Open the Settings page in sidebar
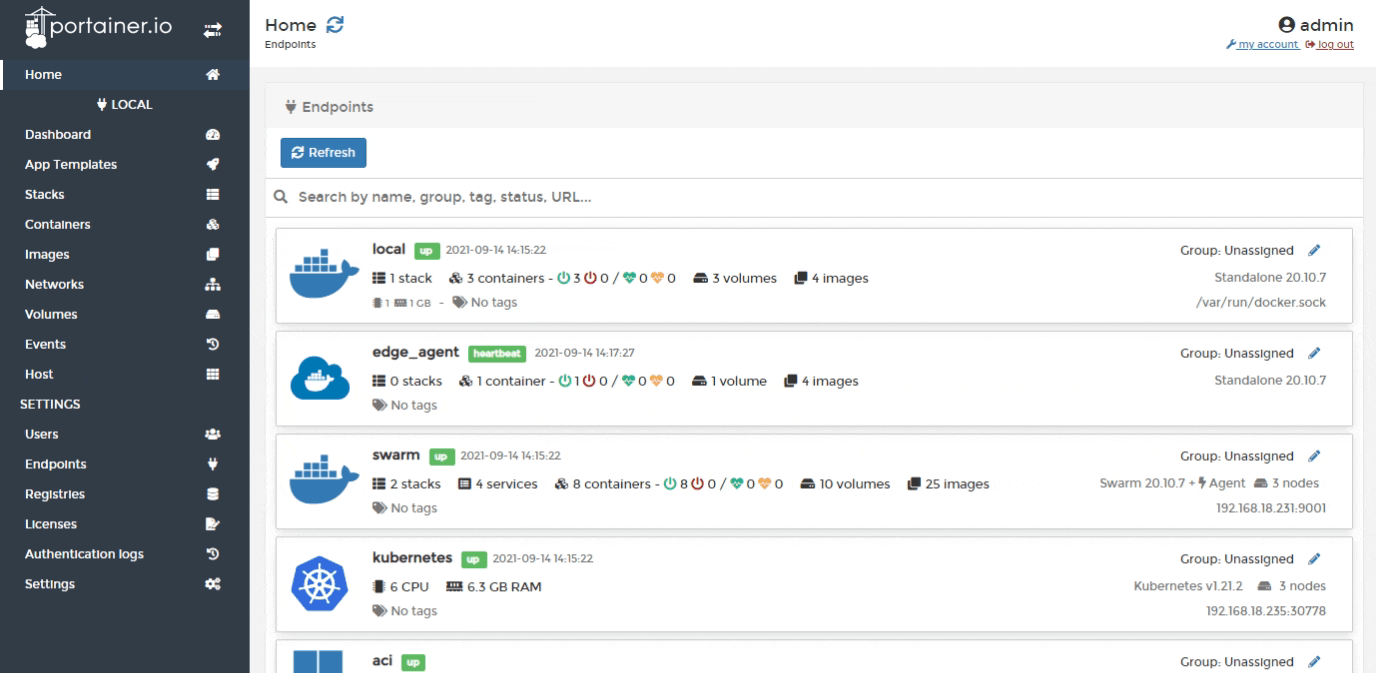The image size is (1376, 673). pos(50,584)
